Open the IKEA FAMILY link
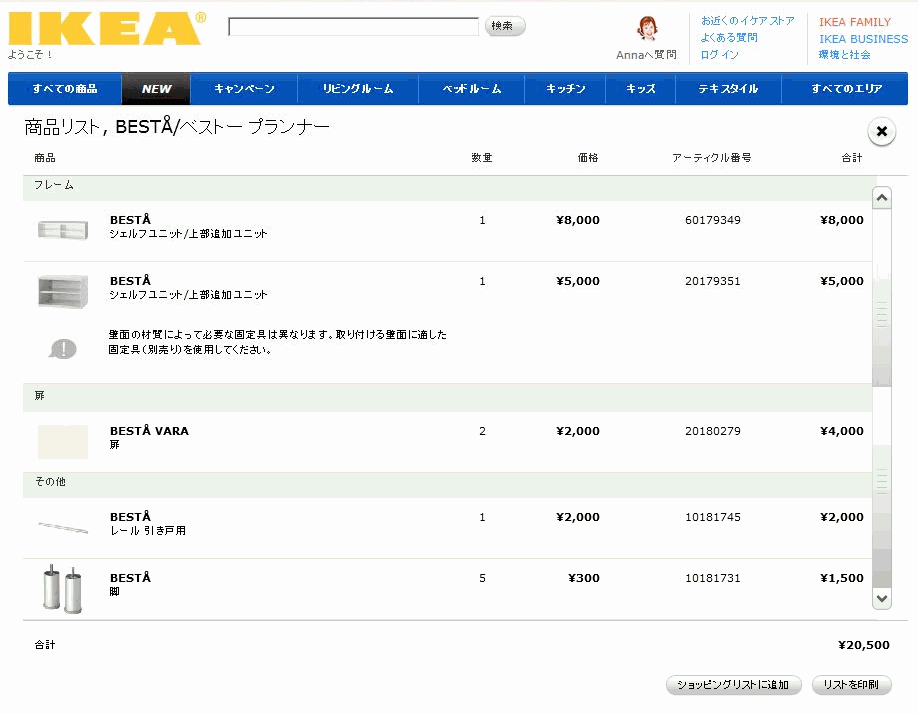Image resolution: width=918 pixels, height=714 pixels. pos(855,22)
